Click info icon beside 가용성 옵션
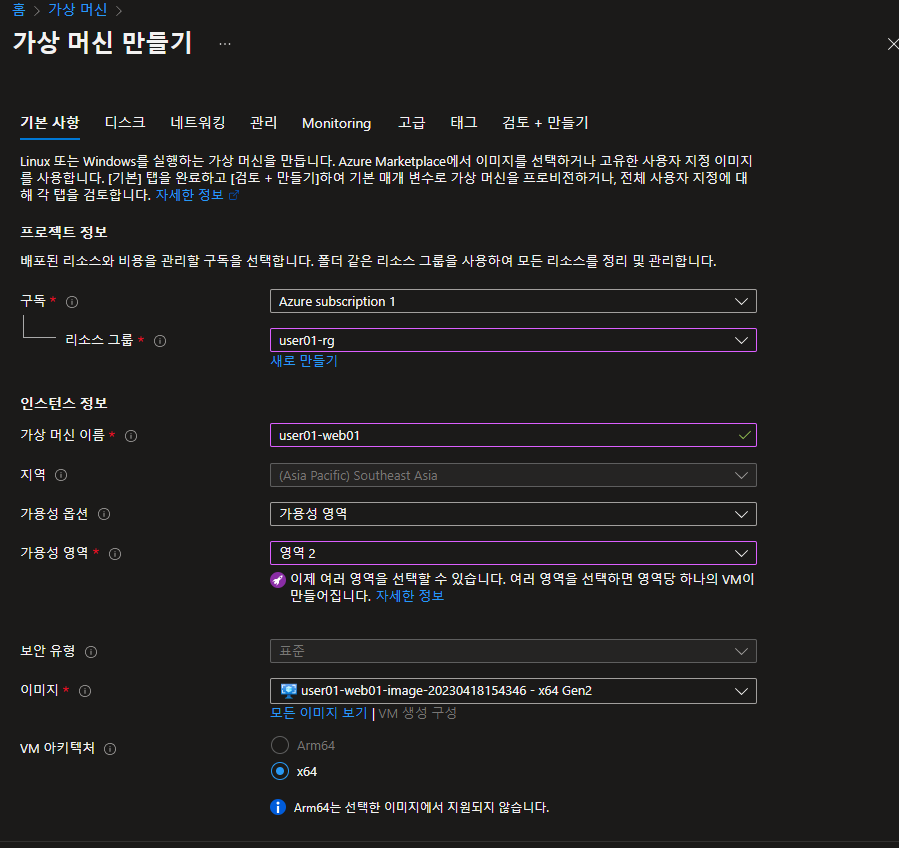This screenshot has width=899, height=848. click(104, 514)
